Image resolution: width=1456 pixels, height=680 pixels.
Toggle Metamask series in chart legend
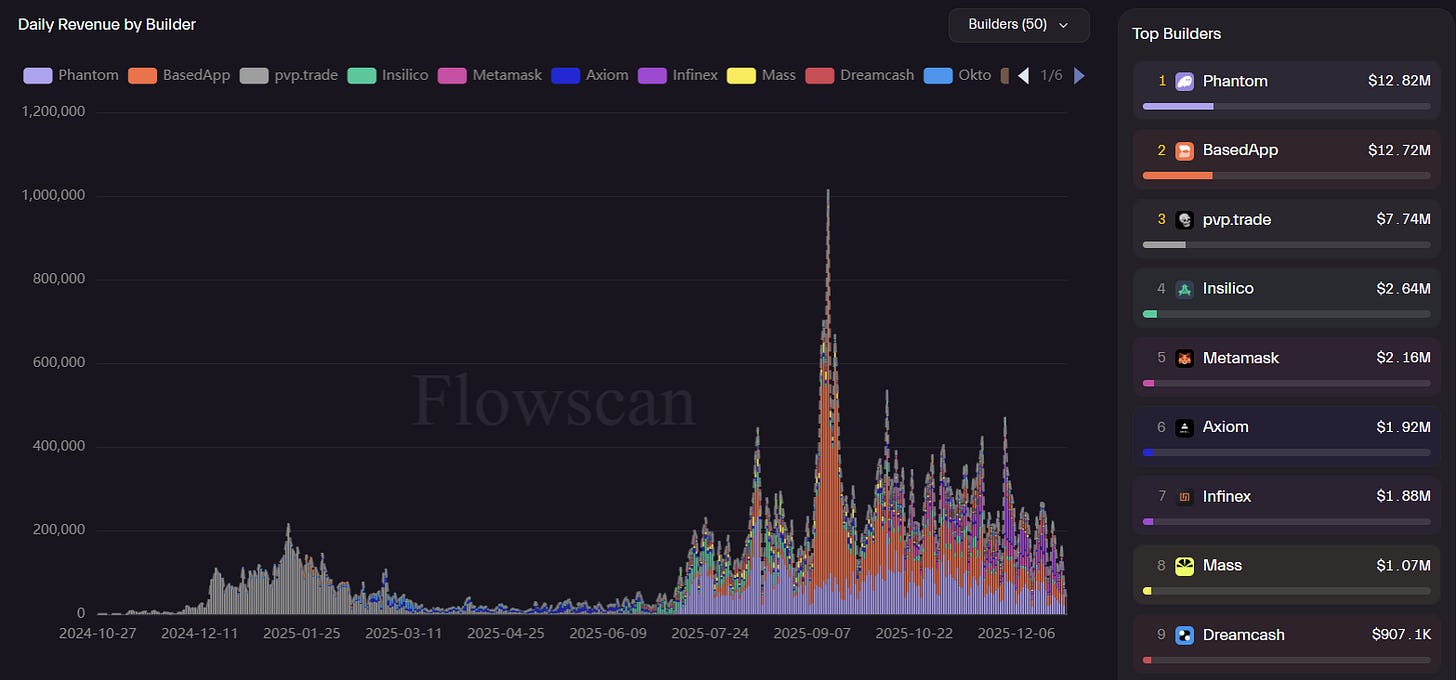click(x=490, y=75)
